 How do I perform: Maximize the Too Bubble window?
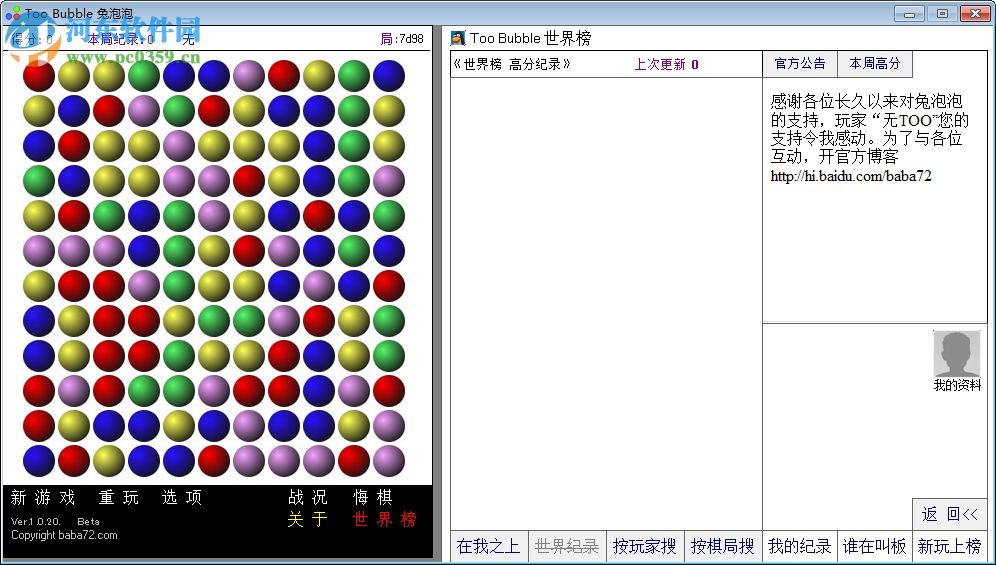point(942,13)
